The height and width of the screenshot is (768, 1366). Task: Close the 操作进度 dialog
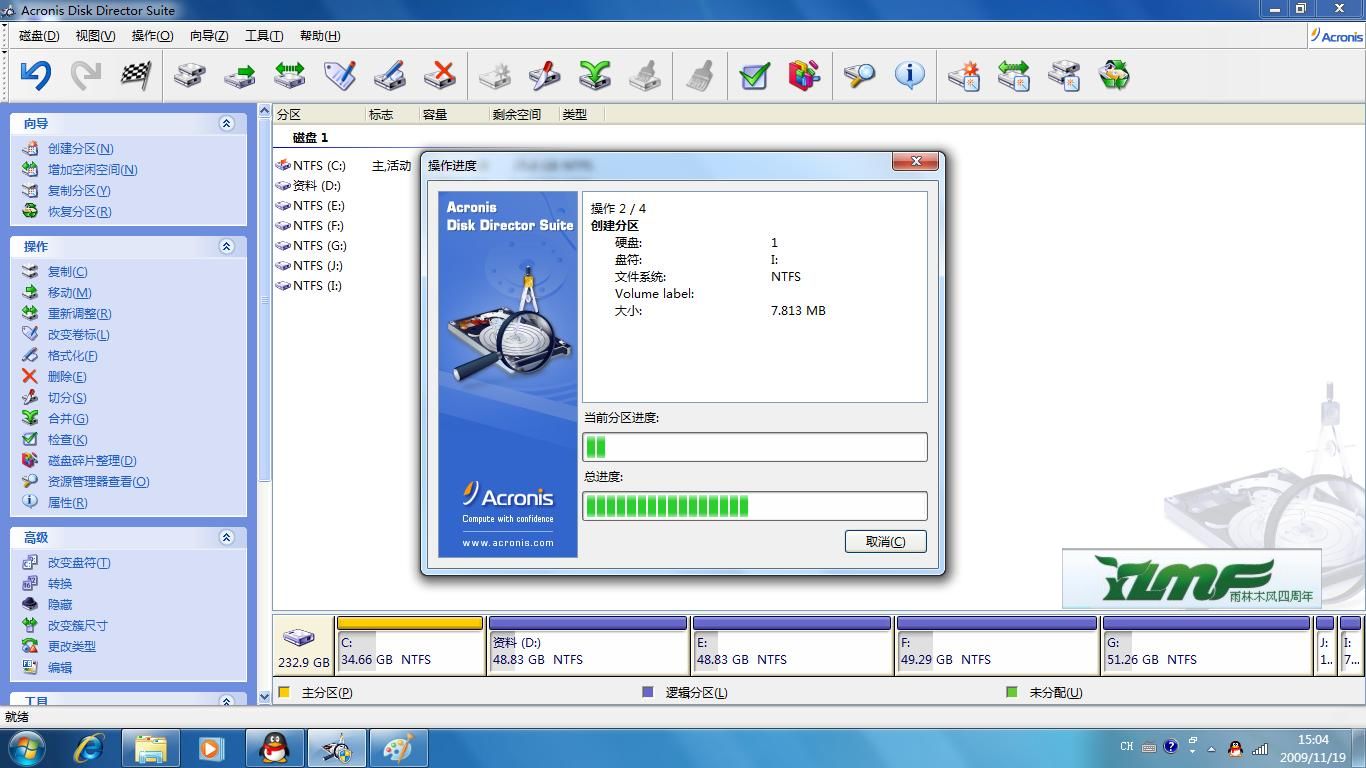coord(915,161)
